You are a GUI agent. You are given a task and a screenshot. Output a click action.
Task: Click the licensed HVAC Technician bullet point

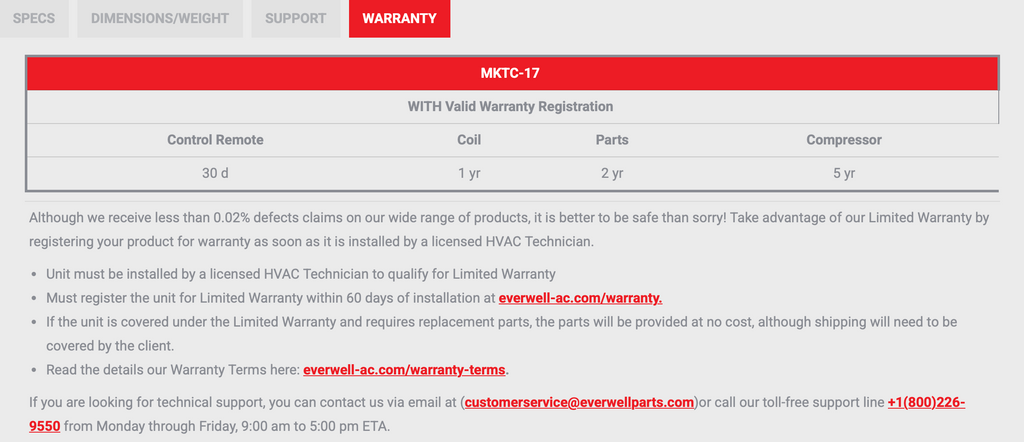300,273
